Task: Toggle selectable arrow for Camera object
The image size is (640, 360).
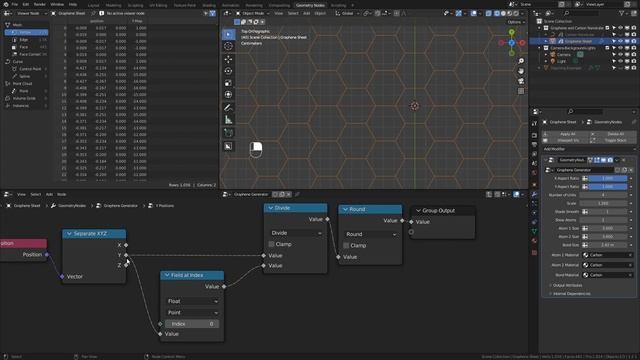Action: tap(613, 54)
